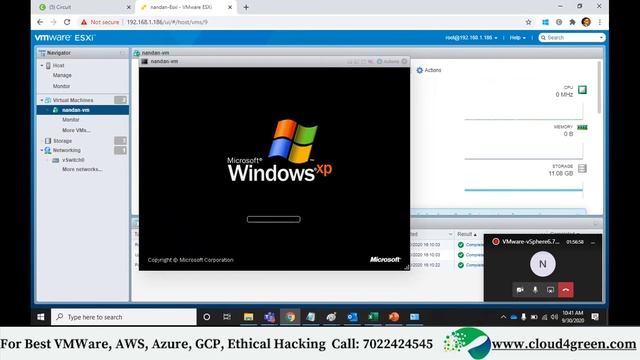The height and width of the screenshot is (360, 640).
Task: Sort tasks by the Result column
Action: (467, 234)
